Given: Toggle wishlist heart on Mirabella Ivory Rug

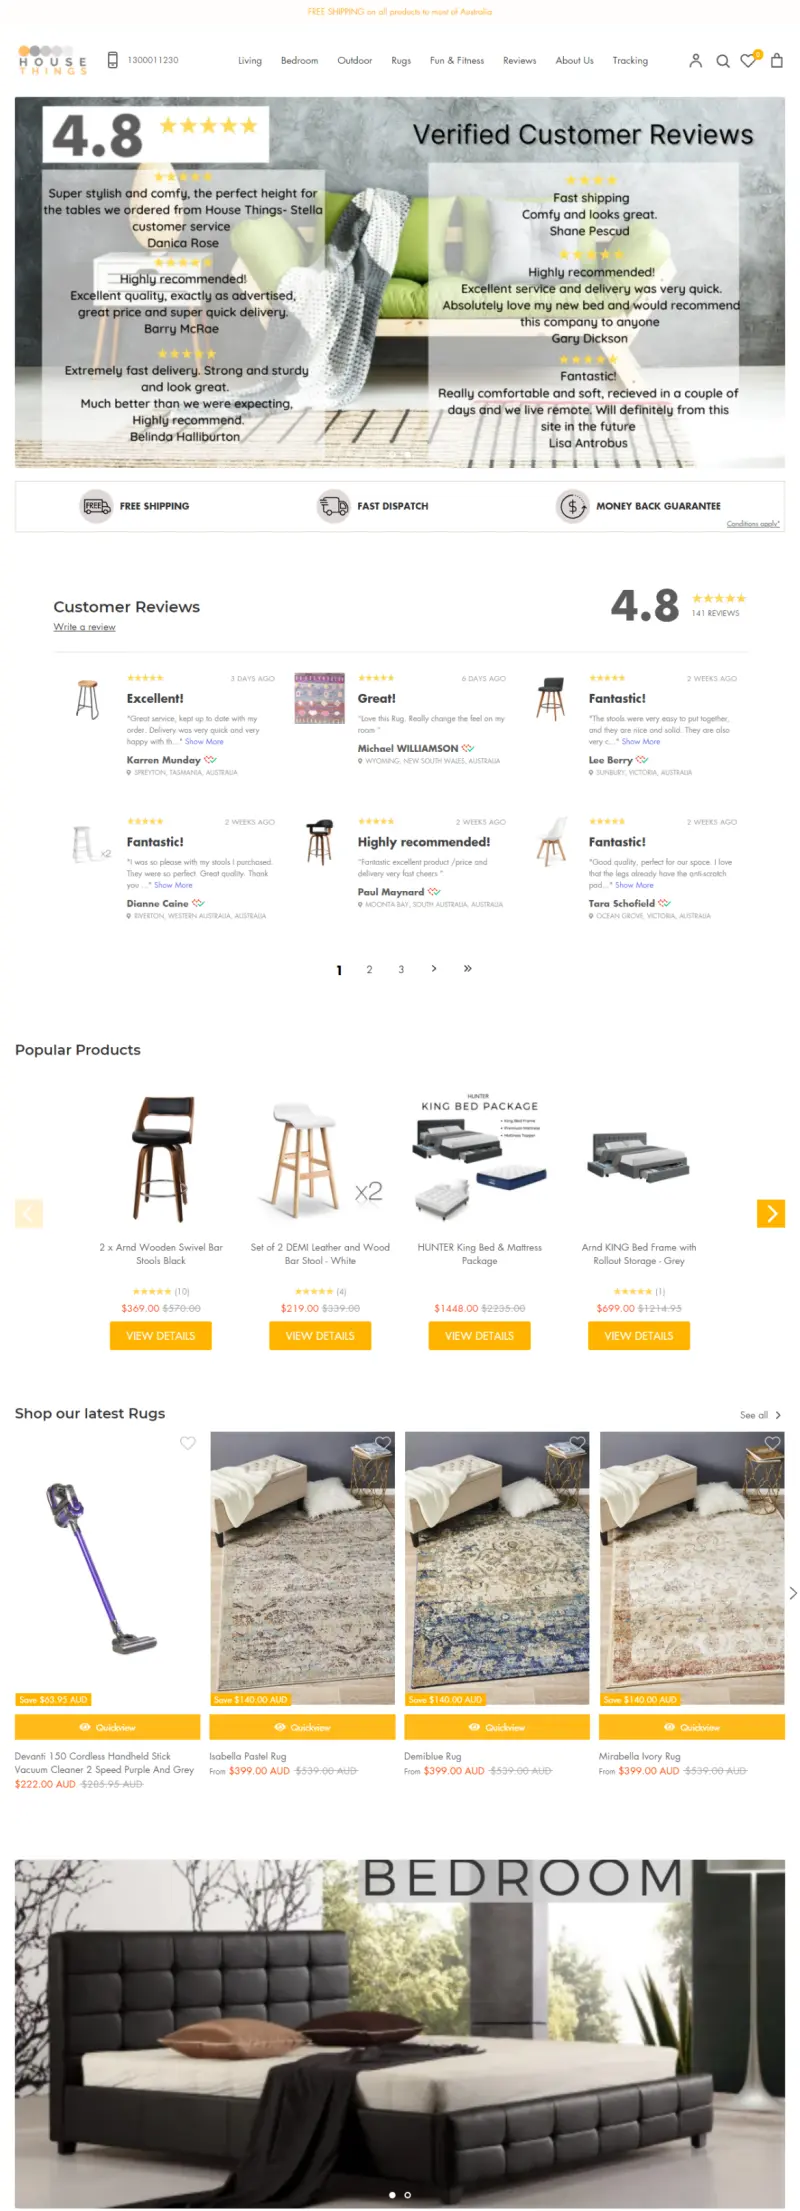Looking at the screenshot, I should [772, 1443].
